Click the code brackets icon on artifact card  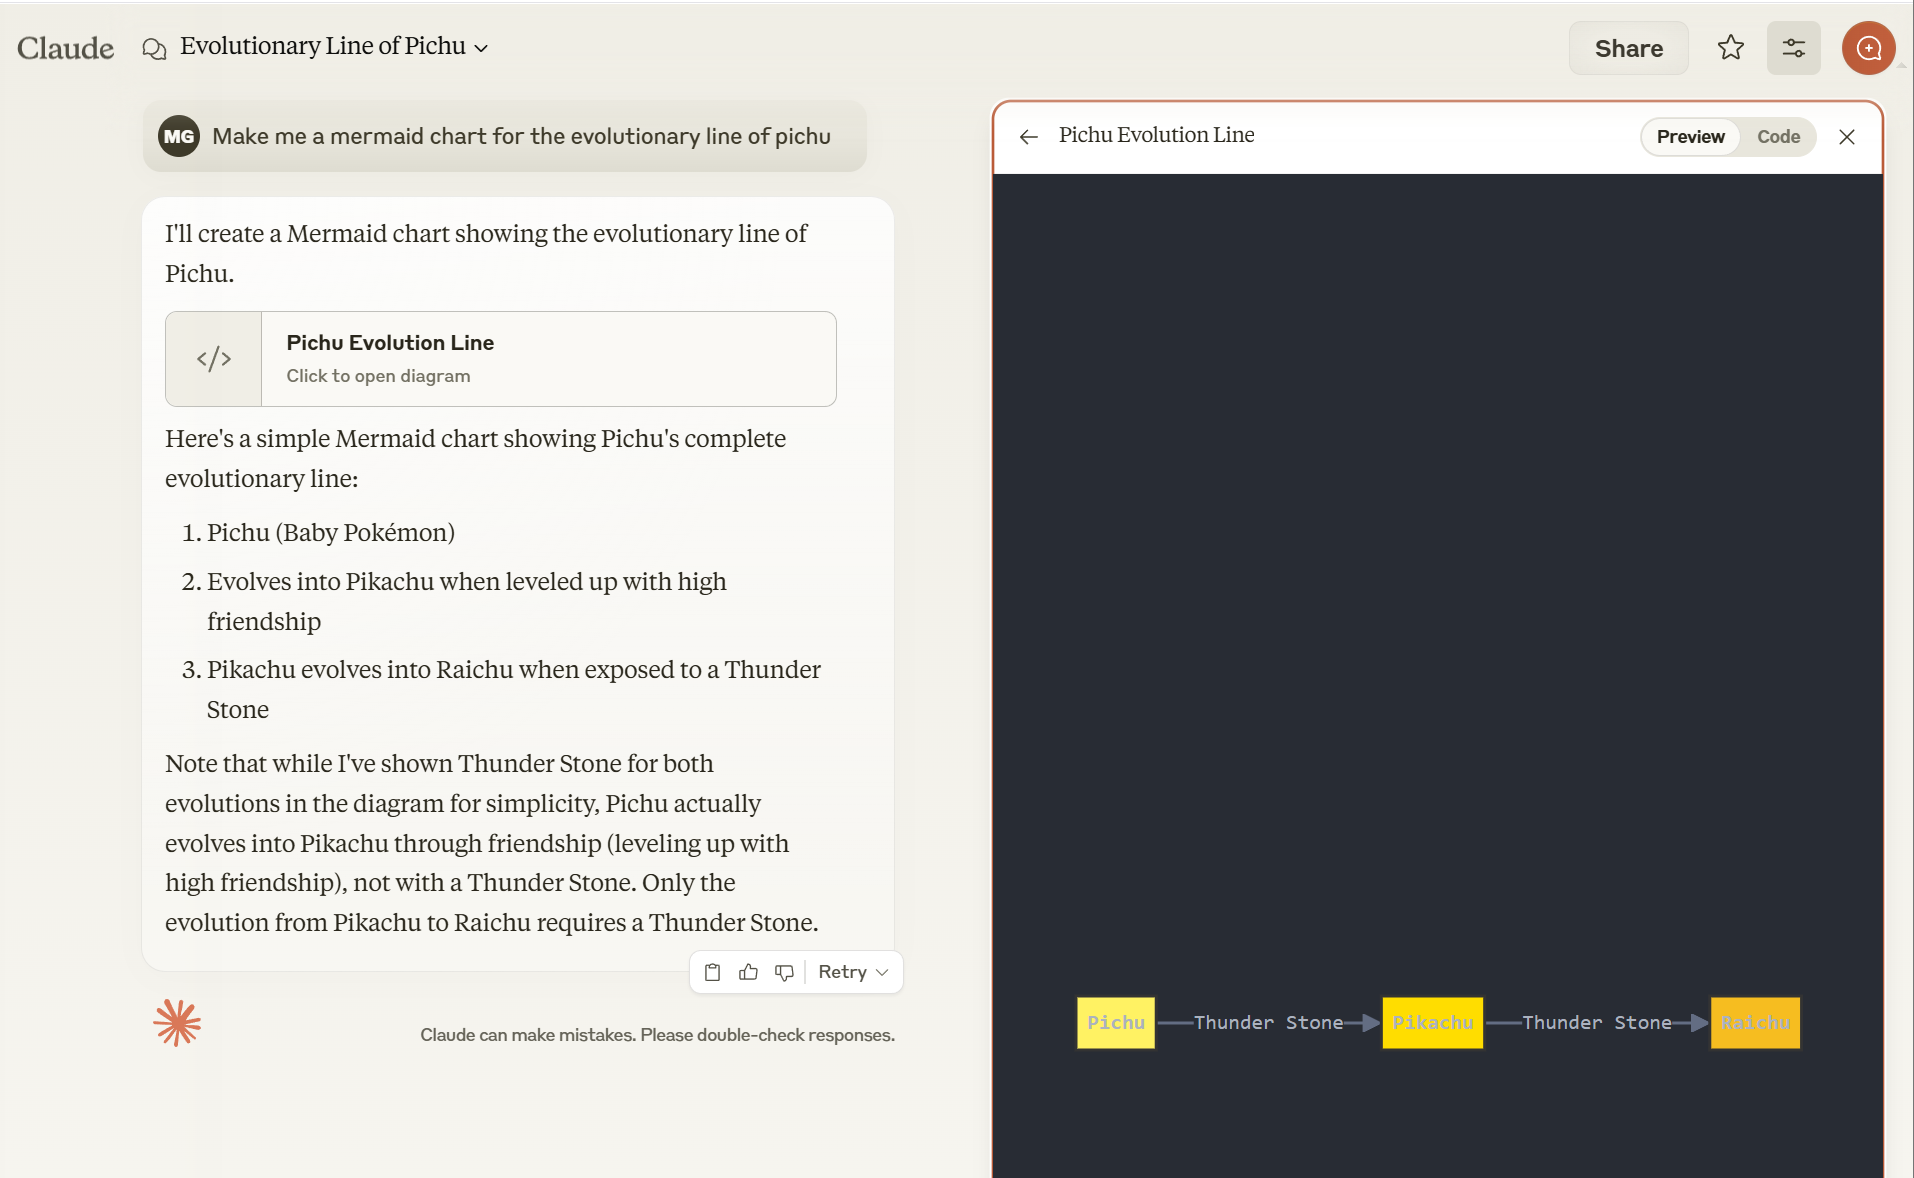coord(214,359)
